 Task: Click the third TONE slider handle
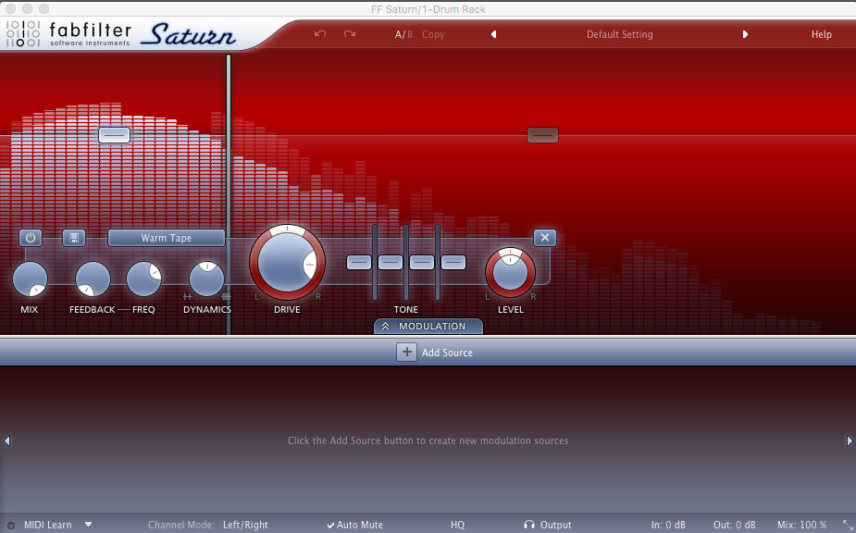click(422, 262)
